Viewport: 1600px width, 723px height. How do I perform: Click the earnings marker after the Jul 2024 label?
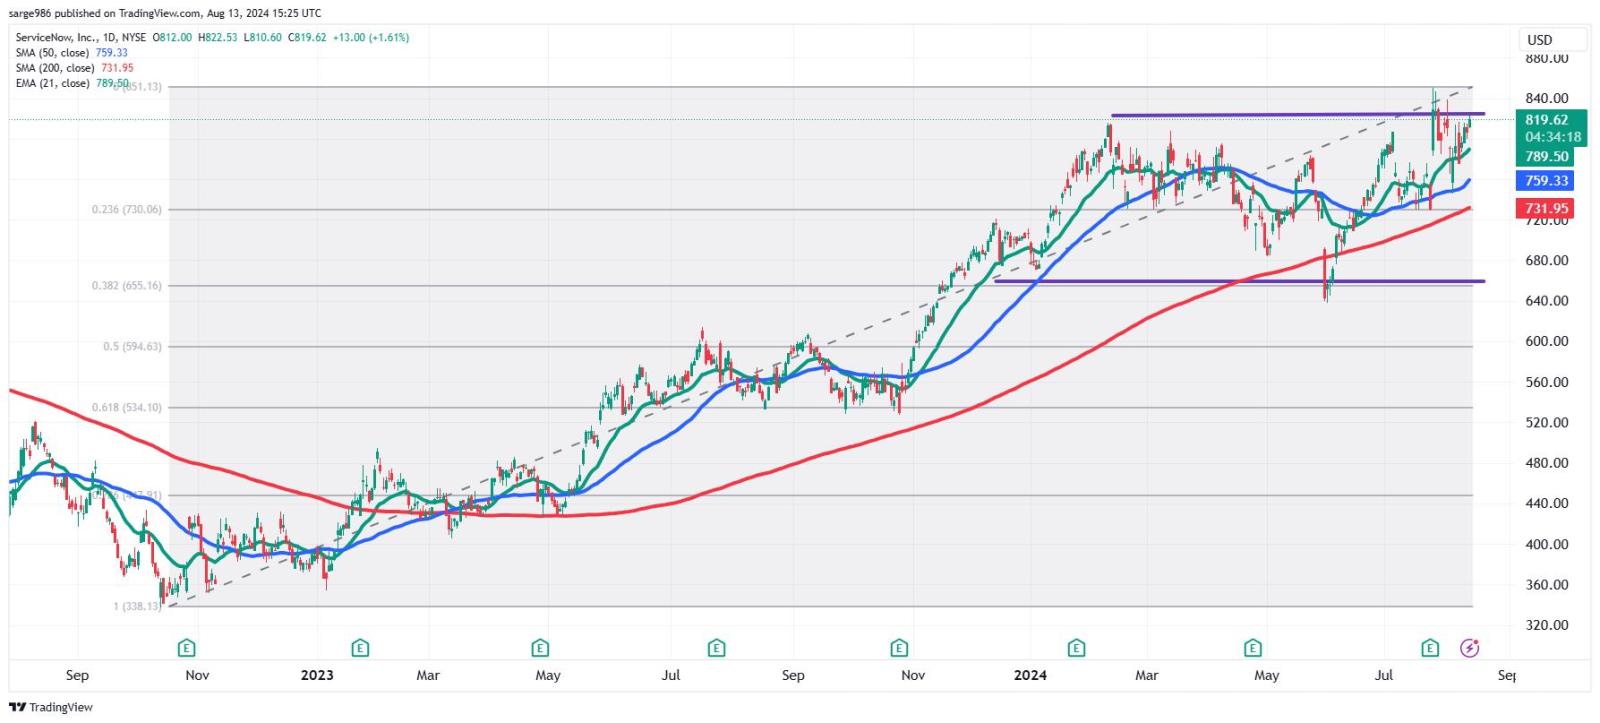coord(1430,648)
